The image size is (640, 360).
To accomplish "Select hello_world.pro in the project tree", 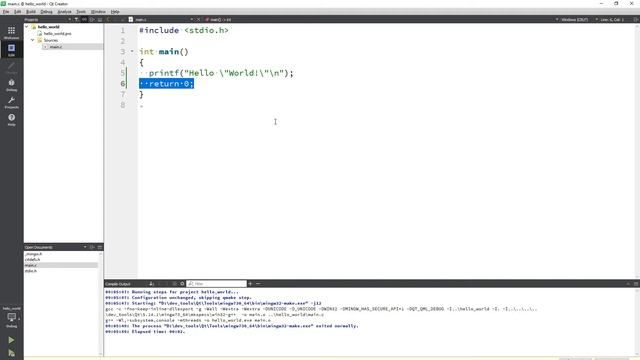I will point(58,33).
